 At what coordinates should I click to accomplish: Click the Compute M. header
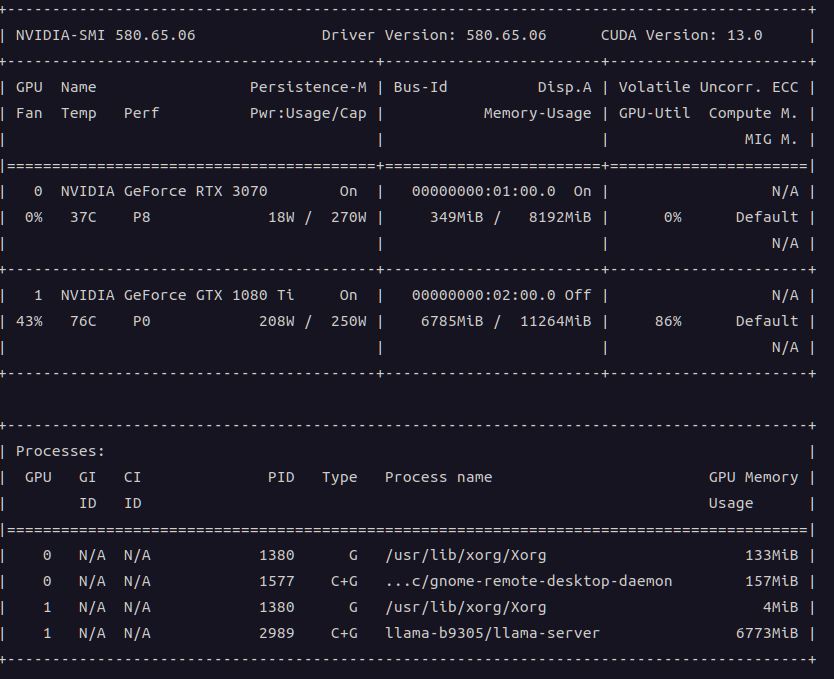tap(753, 114)
